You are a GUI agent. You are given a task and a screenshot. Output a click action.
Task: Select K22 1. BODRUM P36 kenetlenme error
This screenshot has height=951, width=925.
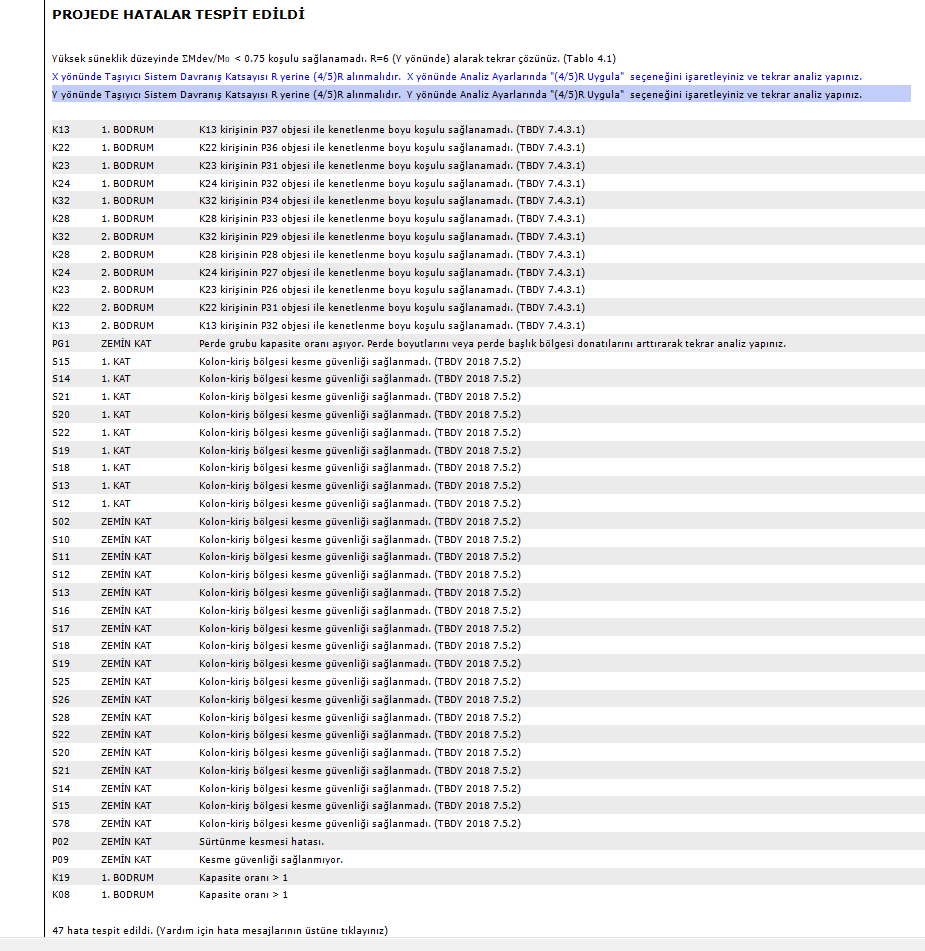point(392,148)
